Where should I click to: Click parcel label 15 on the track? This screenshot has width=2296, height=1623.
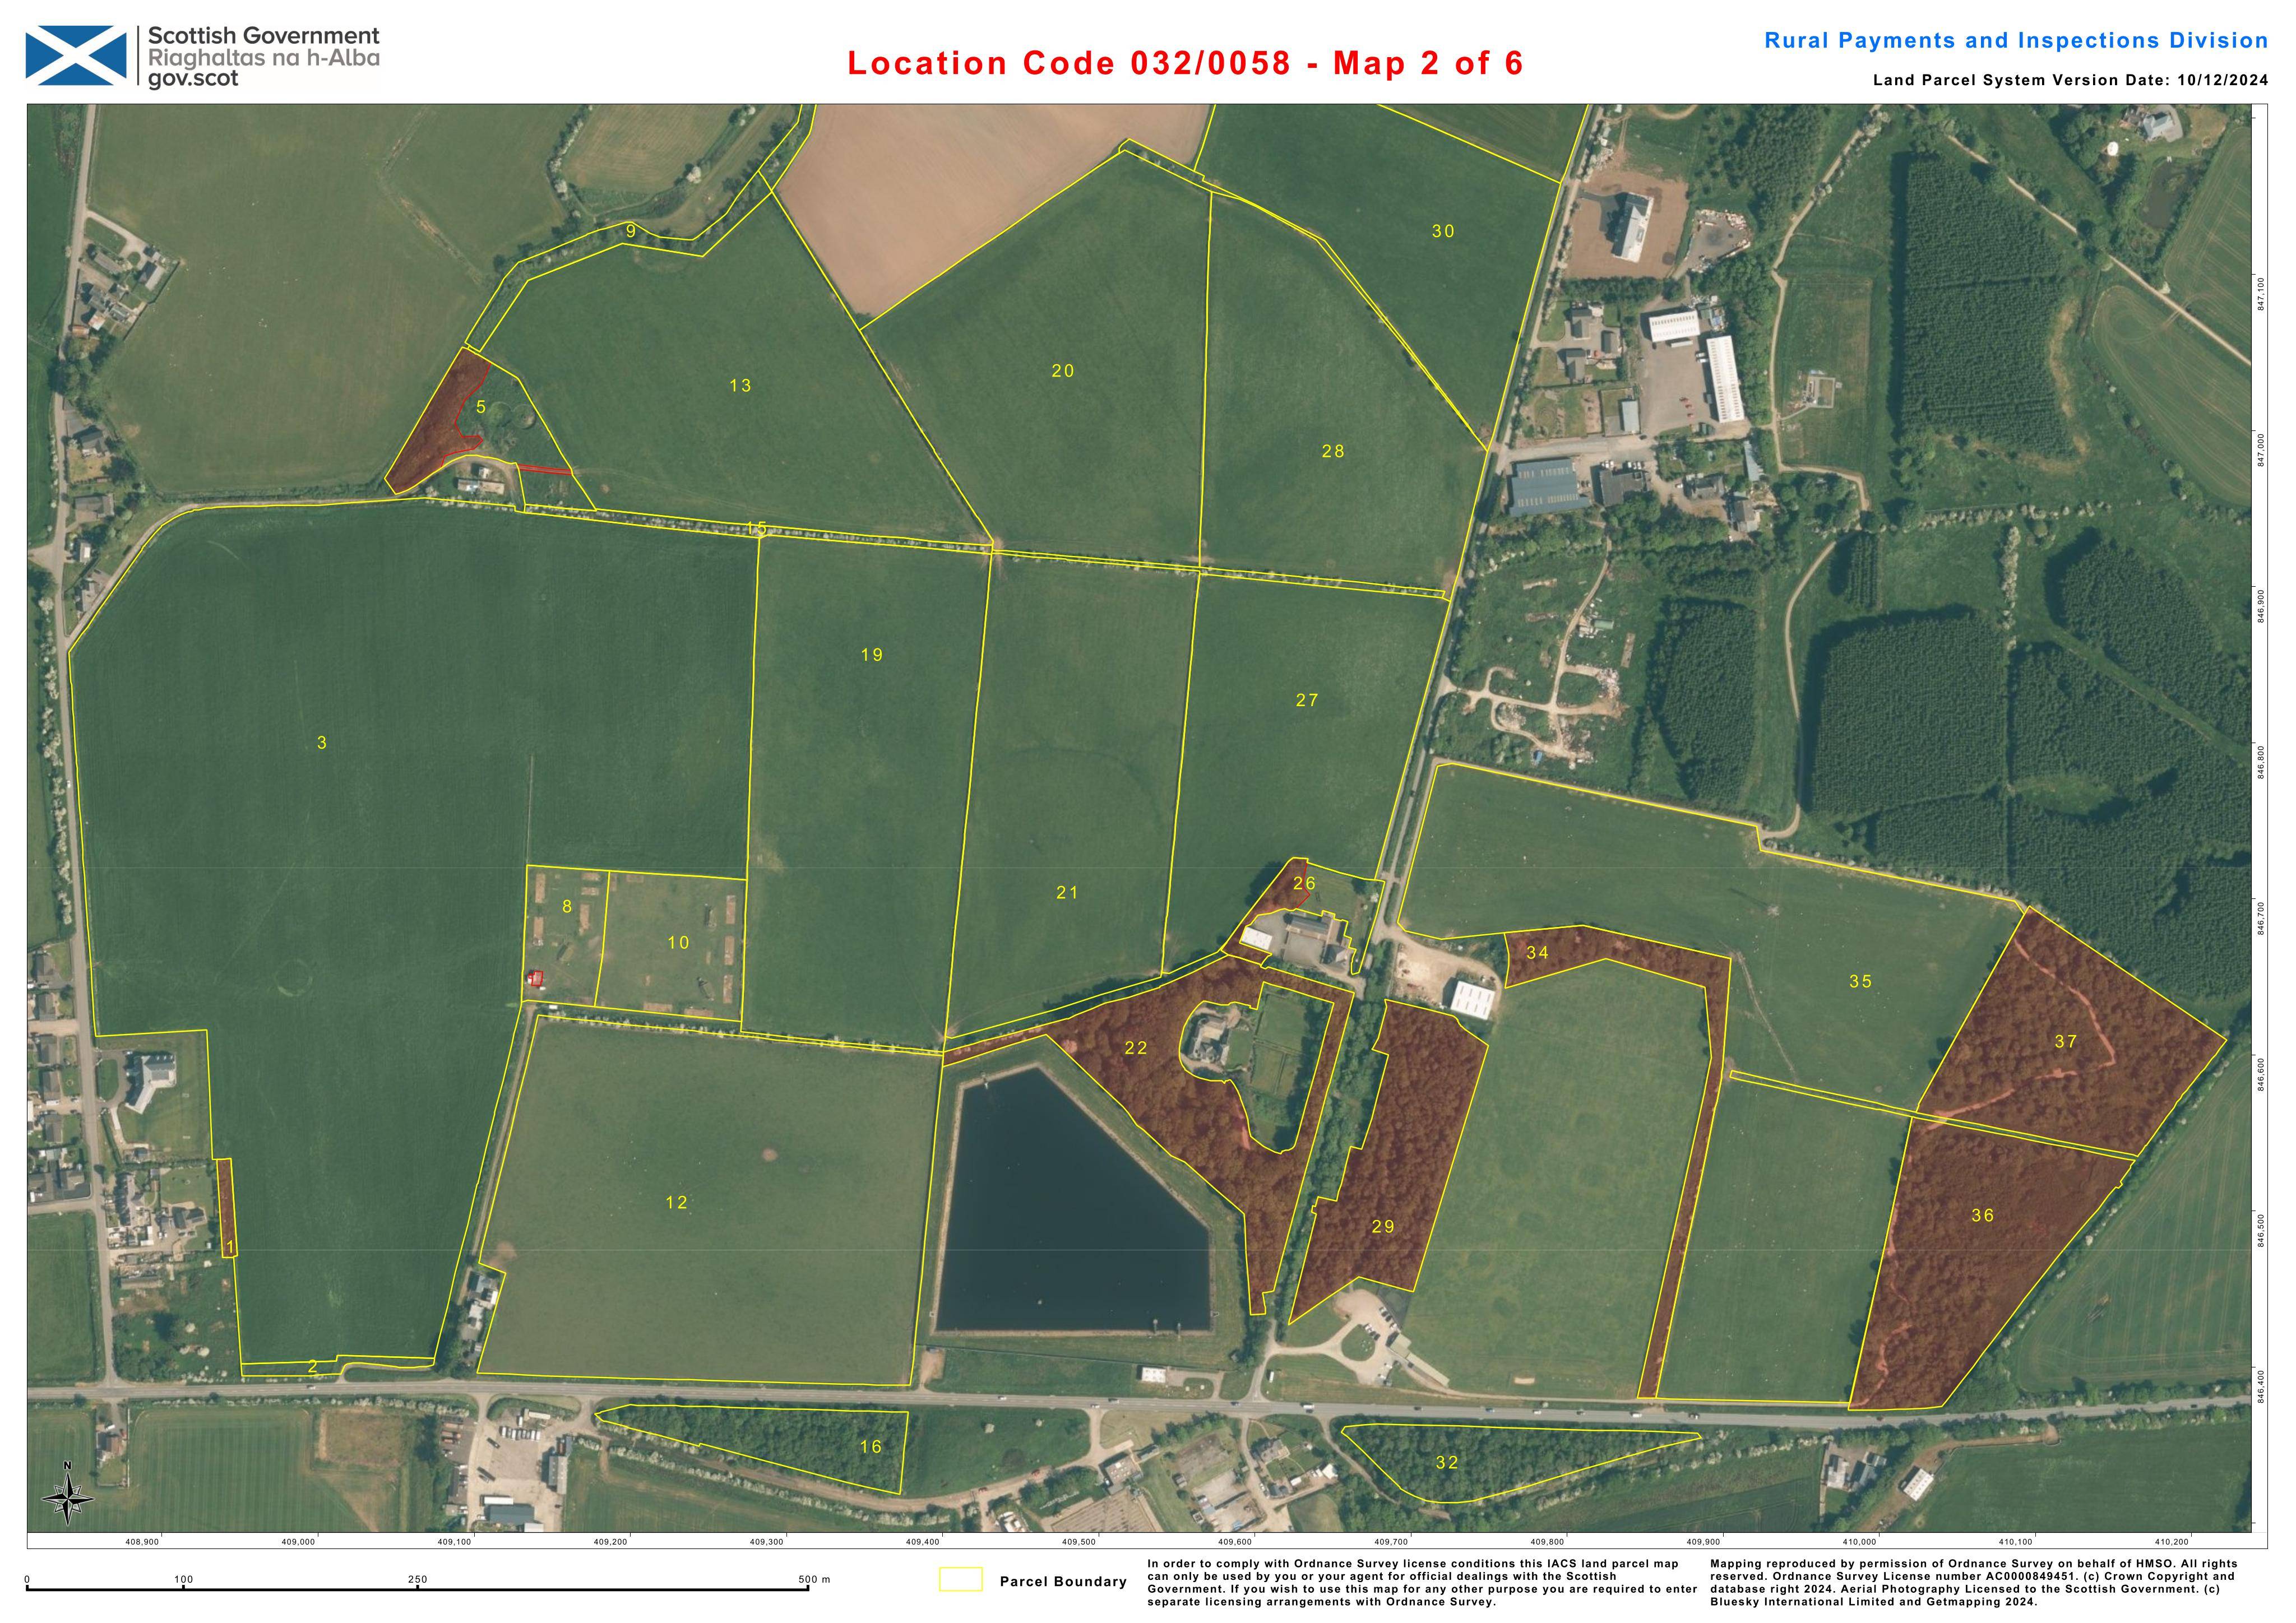pos(757,529)
